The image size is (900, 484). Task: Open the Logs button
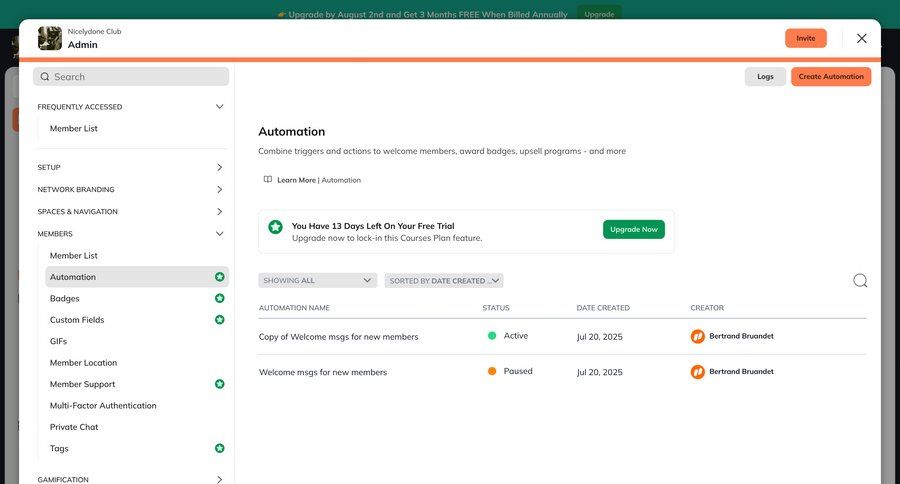(765, 76)
